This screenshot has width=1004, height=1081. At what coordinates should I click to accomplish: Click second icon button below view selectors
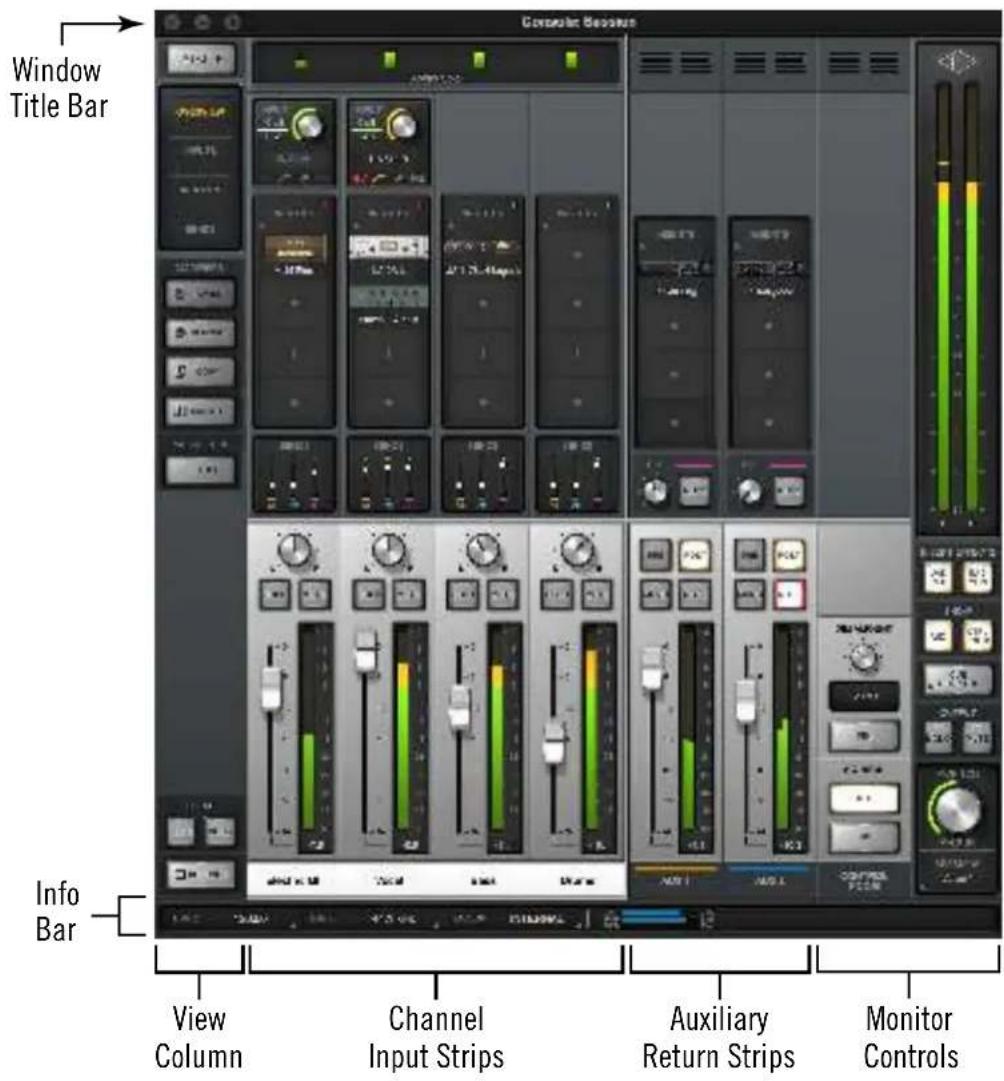coord(200,333)
